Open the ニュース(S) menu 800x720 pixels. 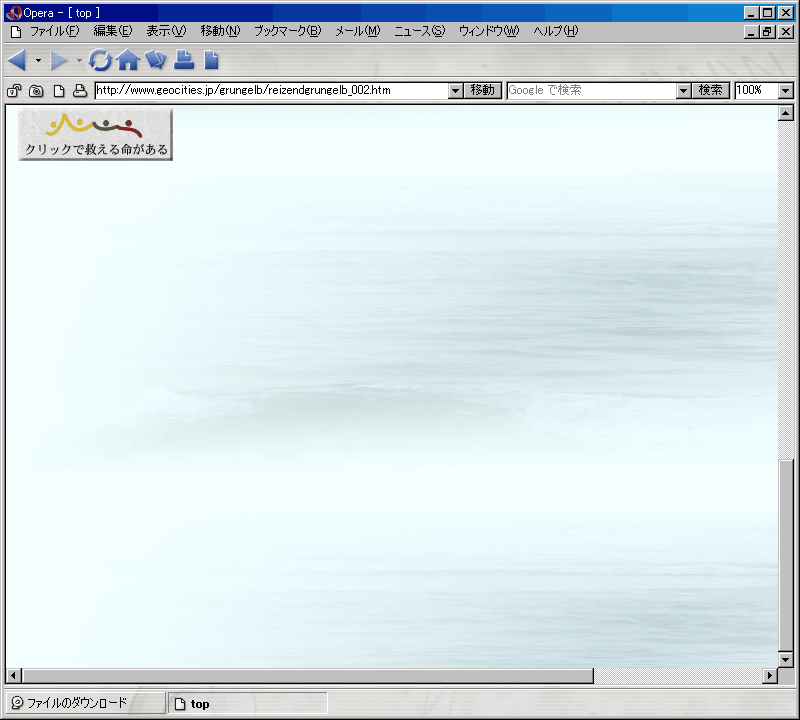coord(419,31)
